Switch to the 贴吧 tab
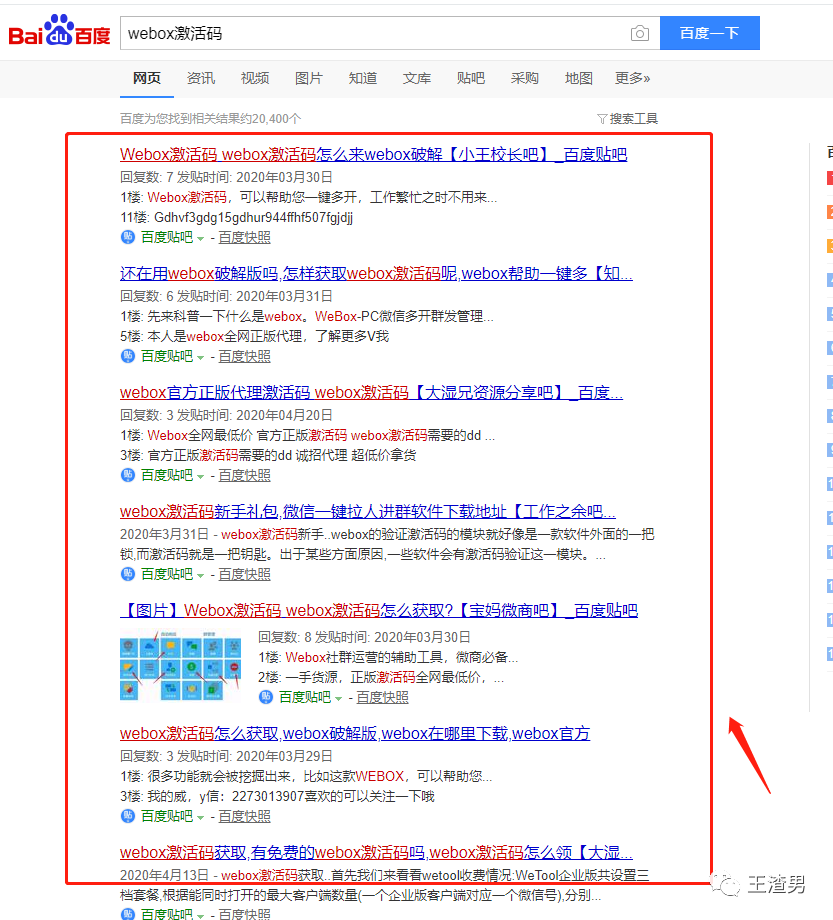This screenshot has height=920, width=833. 470,78
